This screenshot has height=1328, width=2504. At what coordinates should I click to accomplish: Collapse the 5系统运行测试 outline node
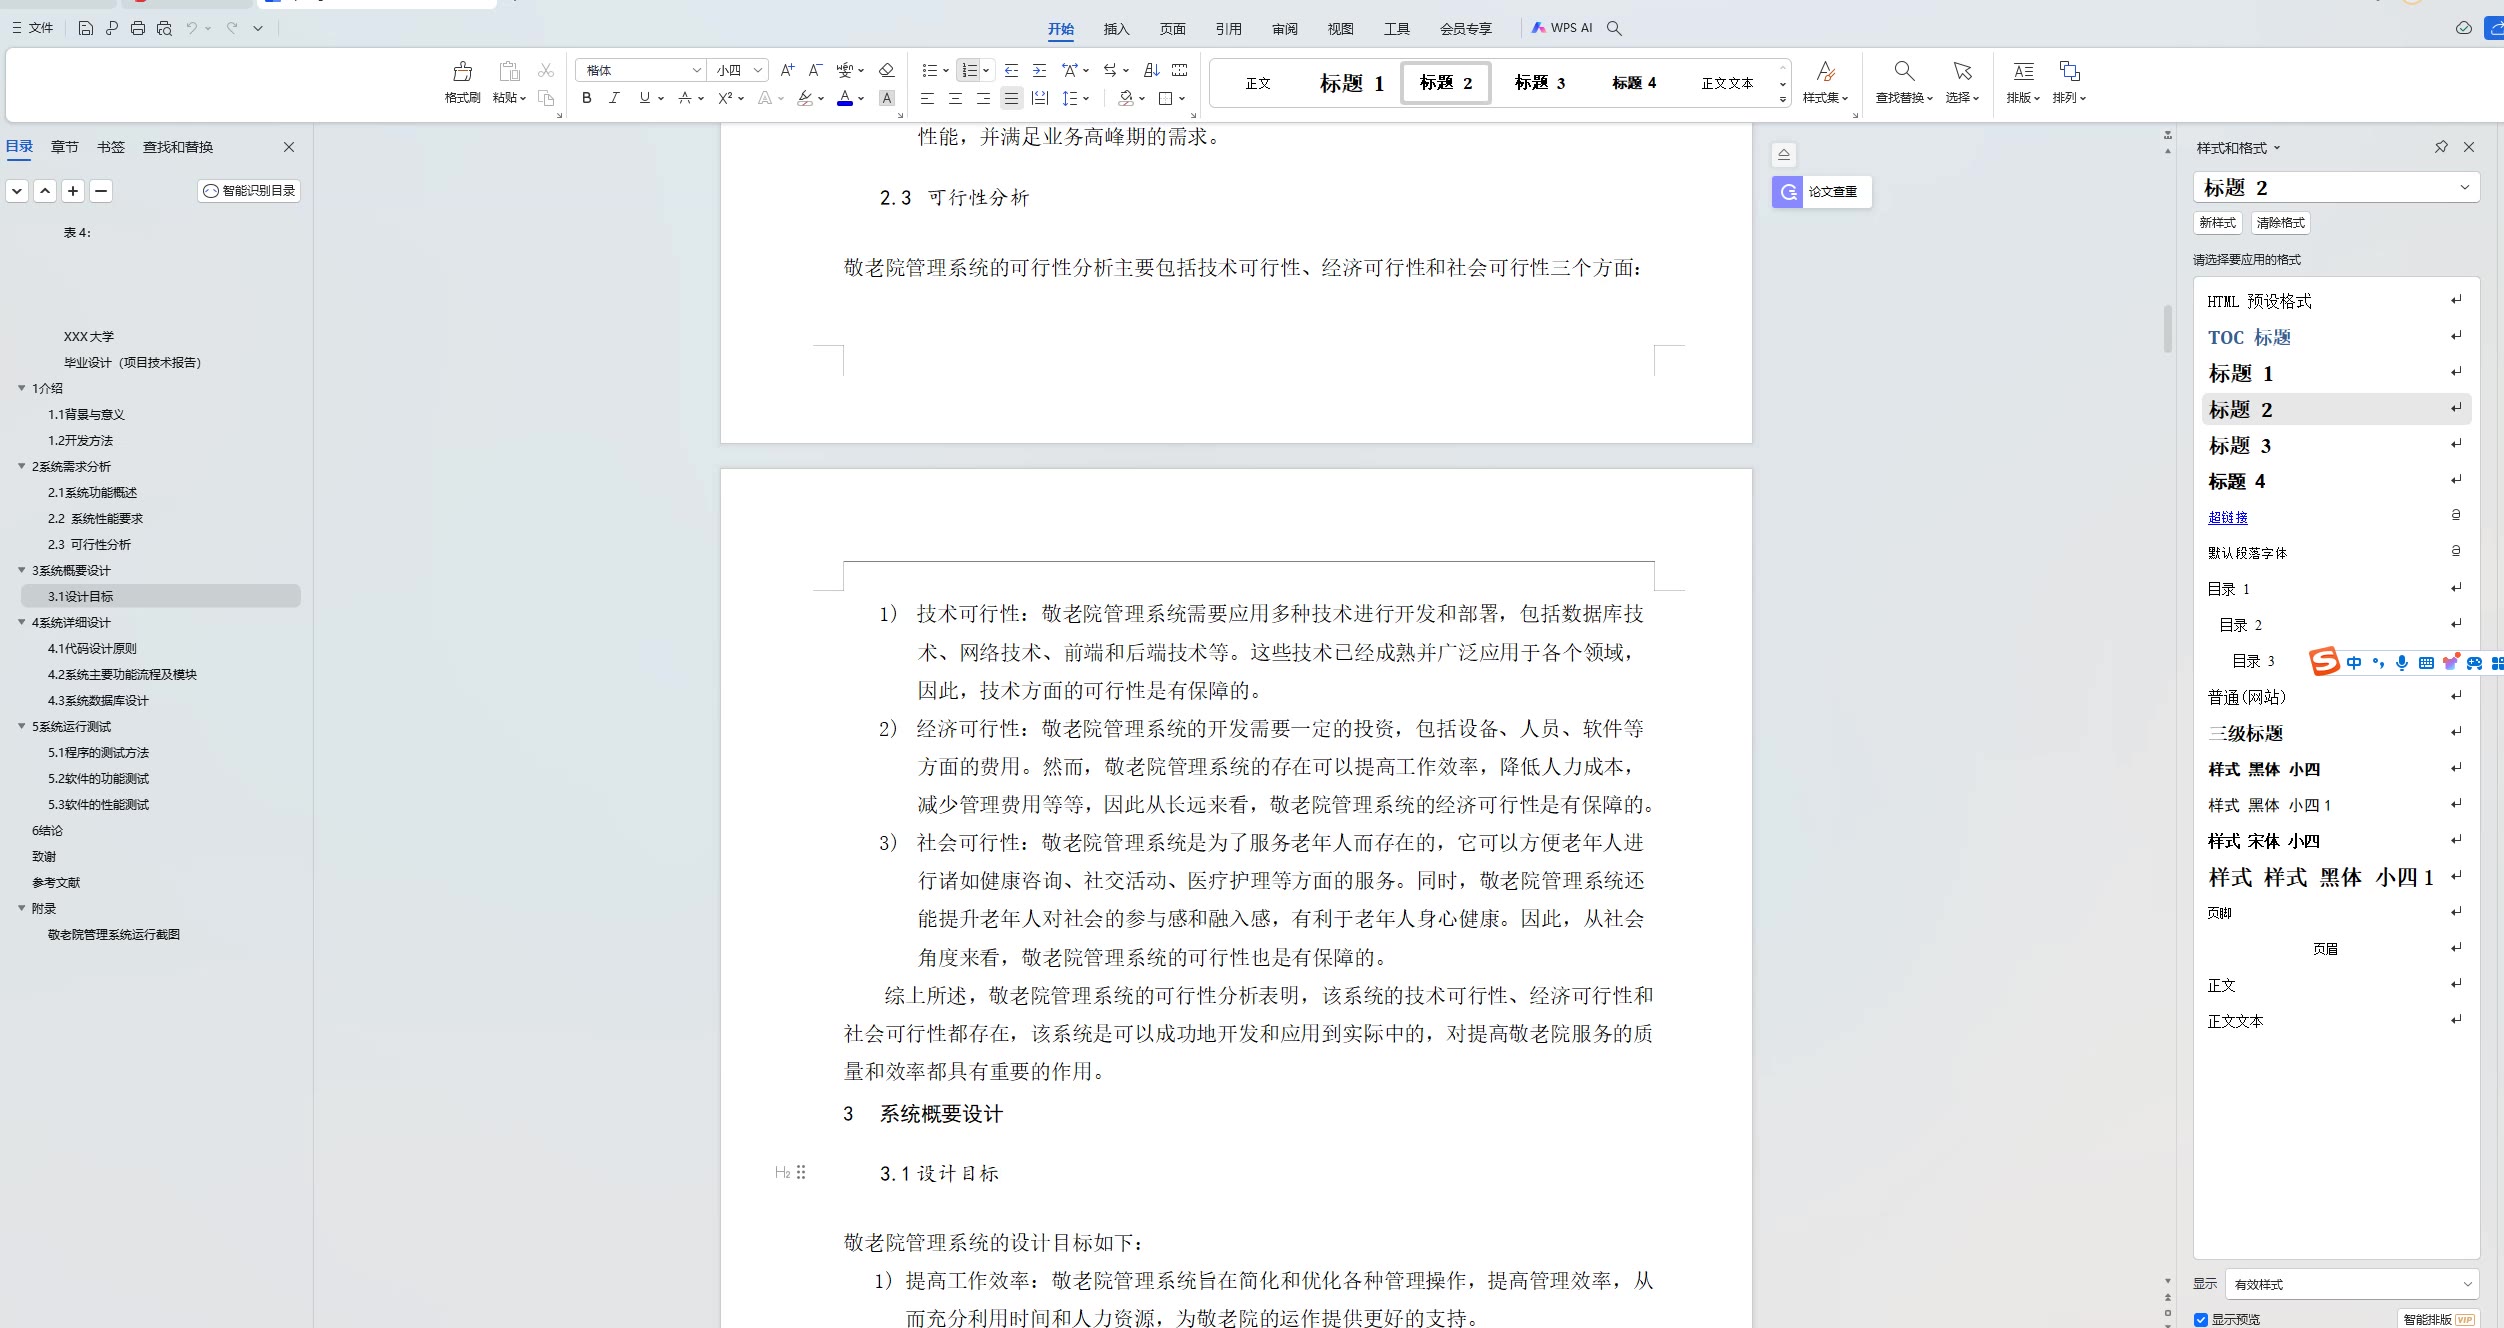[x=22, y=726]
